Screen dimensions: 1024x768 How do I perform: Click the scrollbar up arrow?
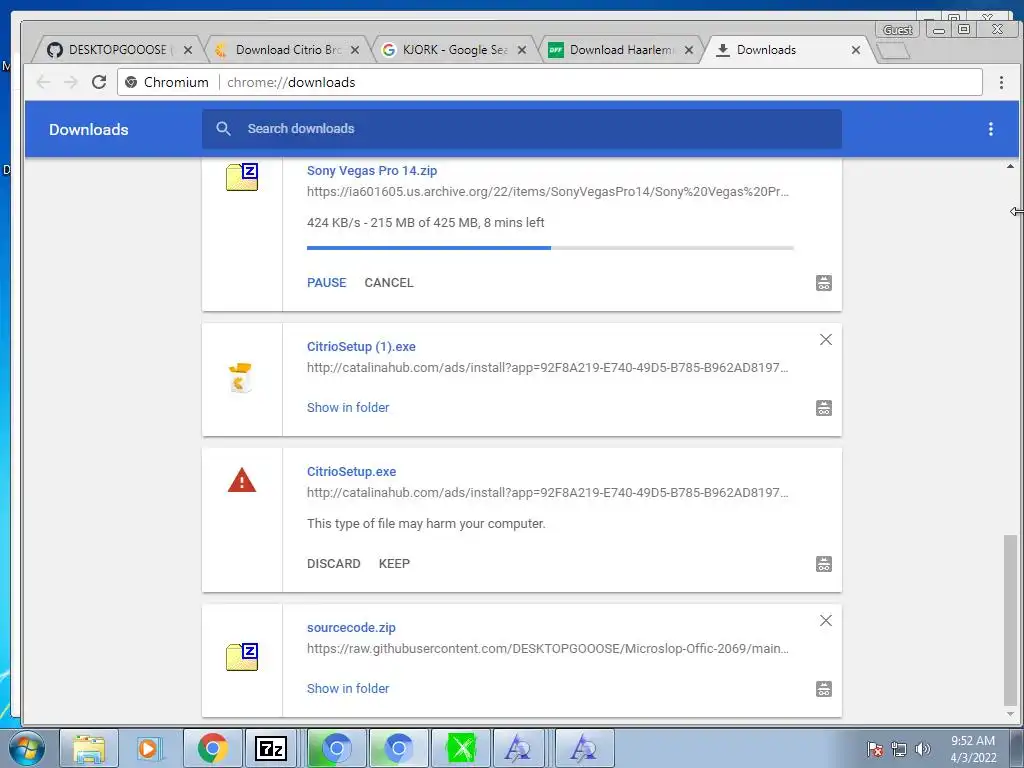[x=1010, y=167]
